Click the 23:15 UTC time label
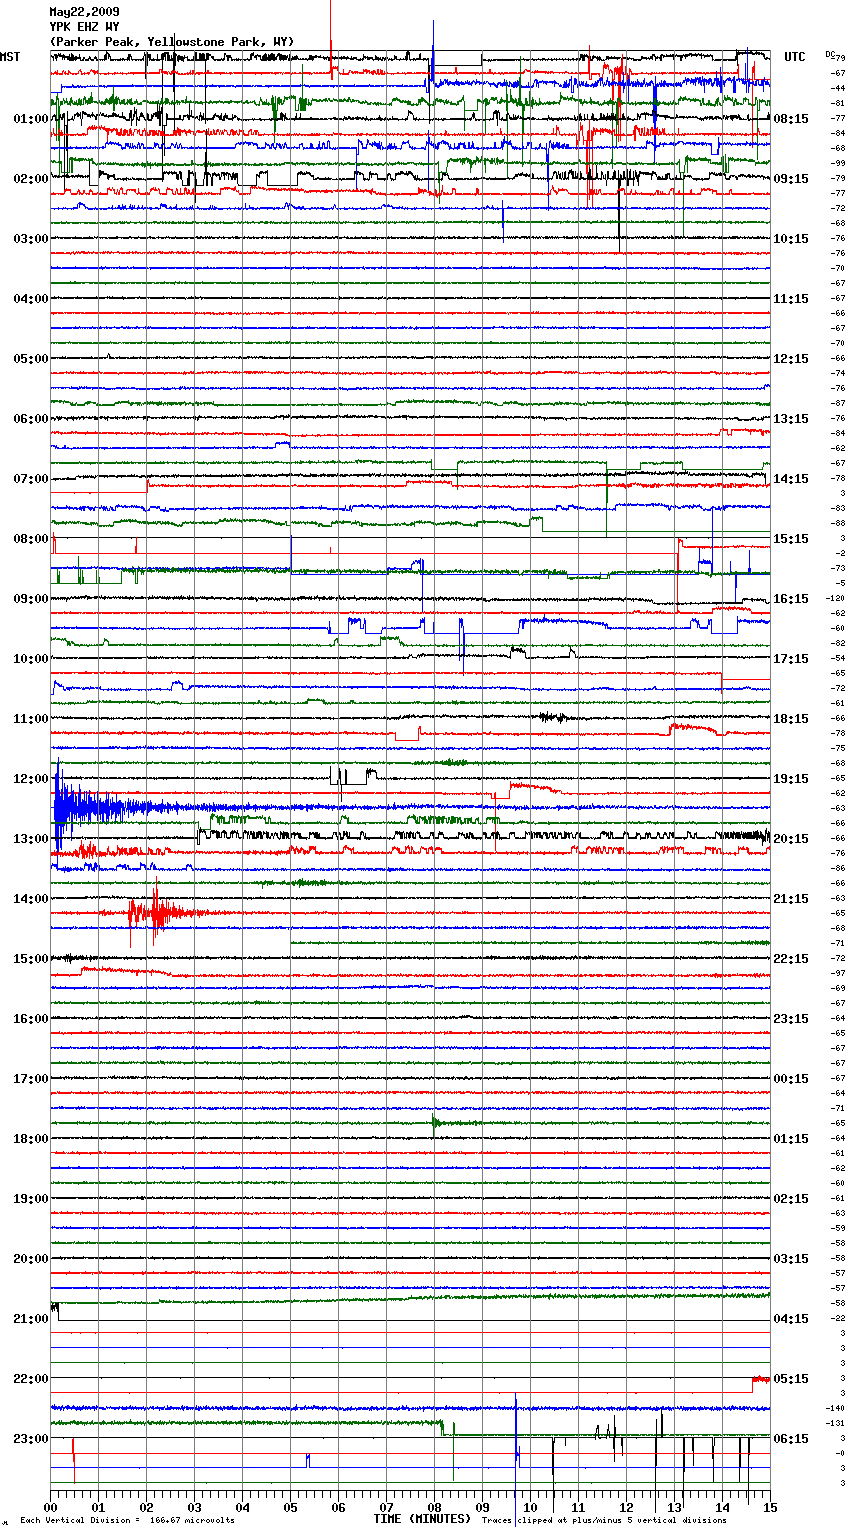850x1534 pixels. tap(791, 1019)
